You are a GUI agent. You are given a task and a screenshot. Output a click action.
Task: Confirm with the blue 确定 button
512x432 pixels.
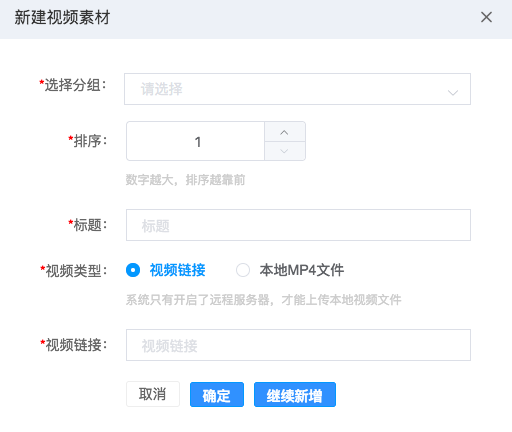pos(217,395)
